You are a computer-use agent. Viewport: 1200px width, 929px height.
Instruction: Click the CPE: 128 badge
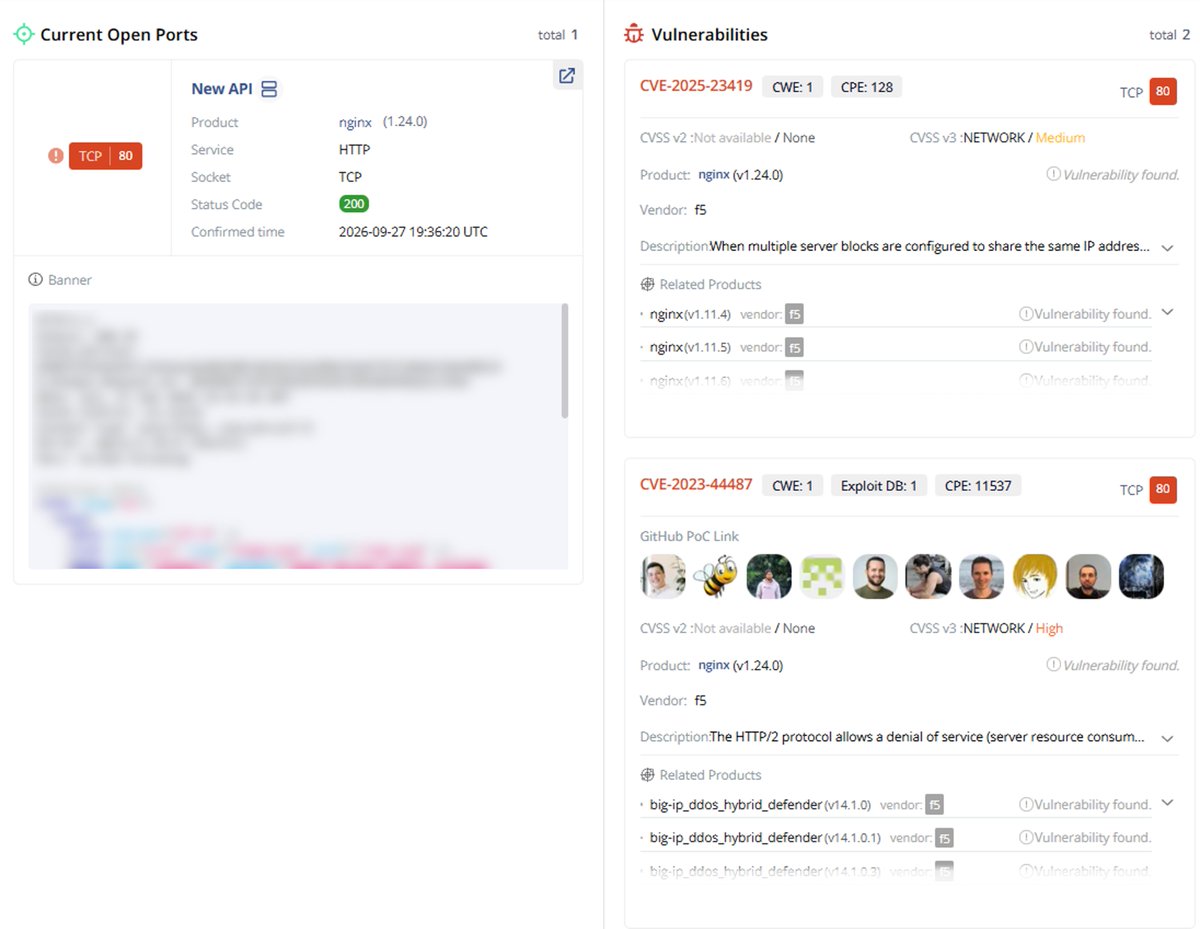[866, 87]
